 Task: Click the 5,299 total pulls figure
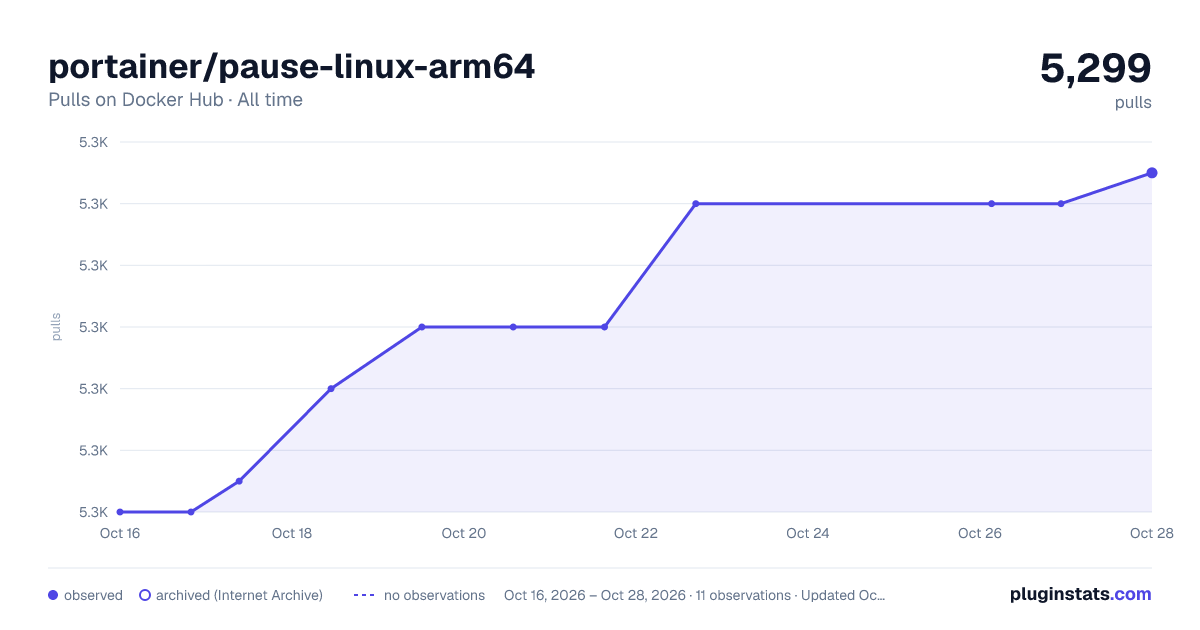coord(1096,68)
